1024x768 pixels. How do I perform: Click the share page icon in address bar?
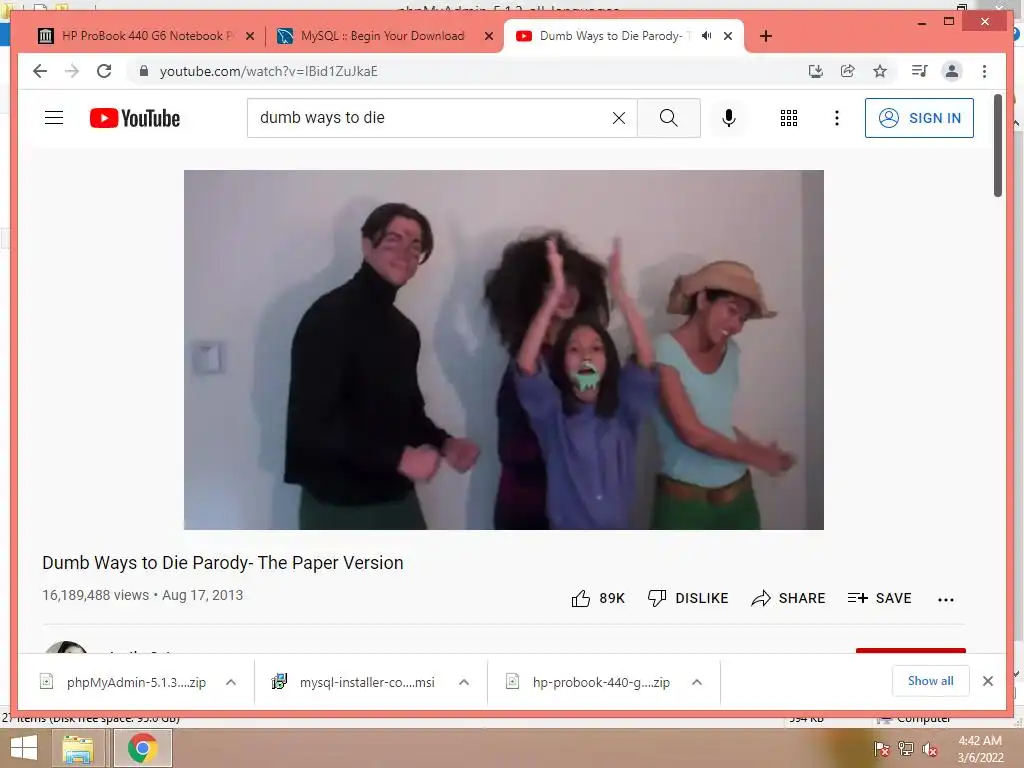click(848, 71)
